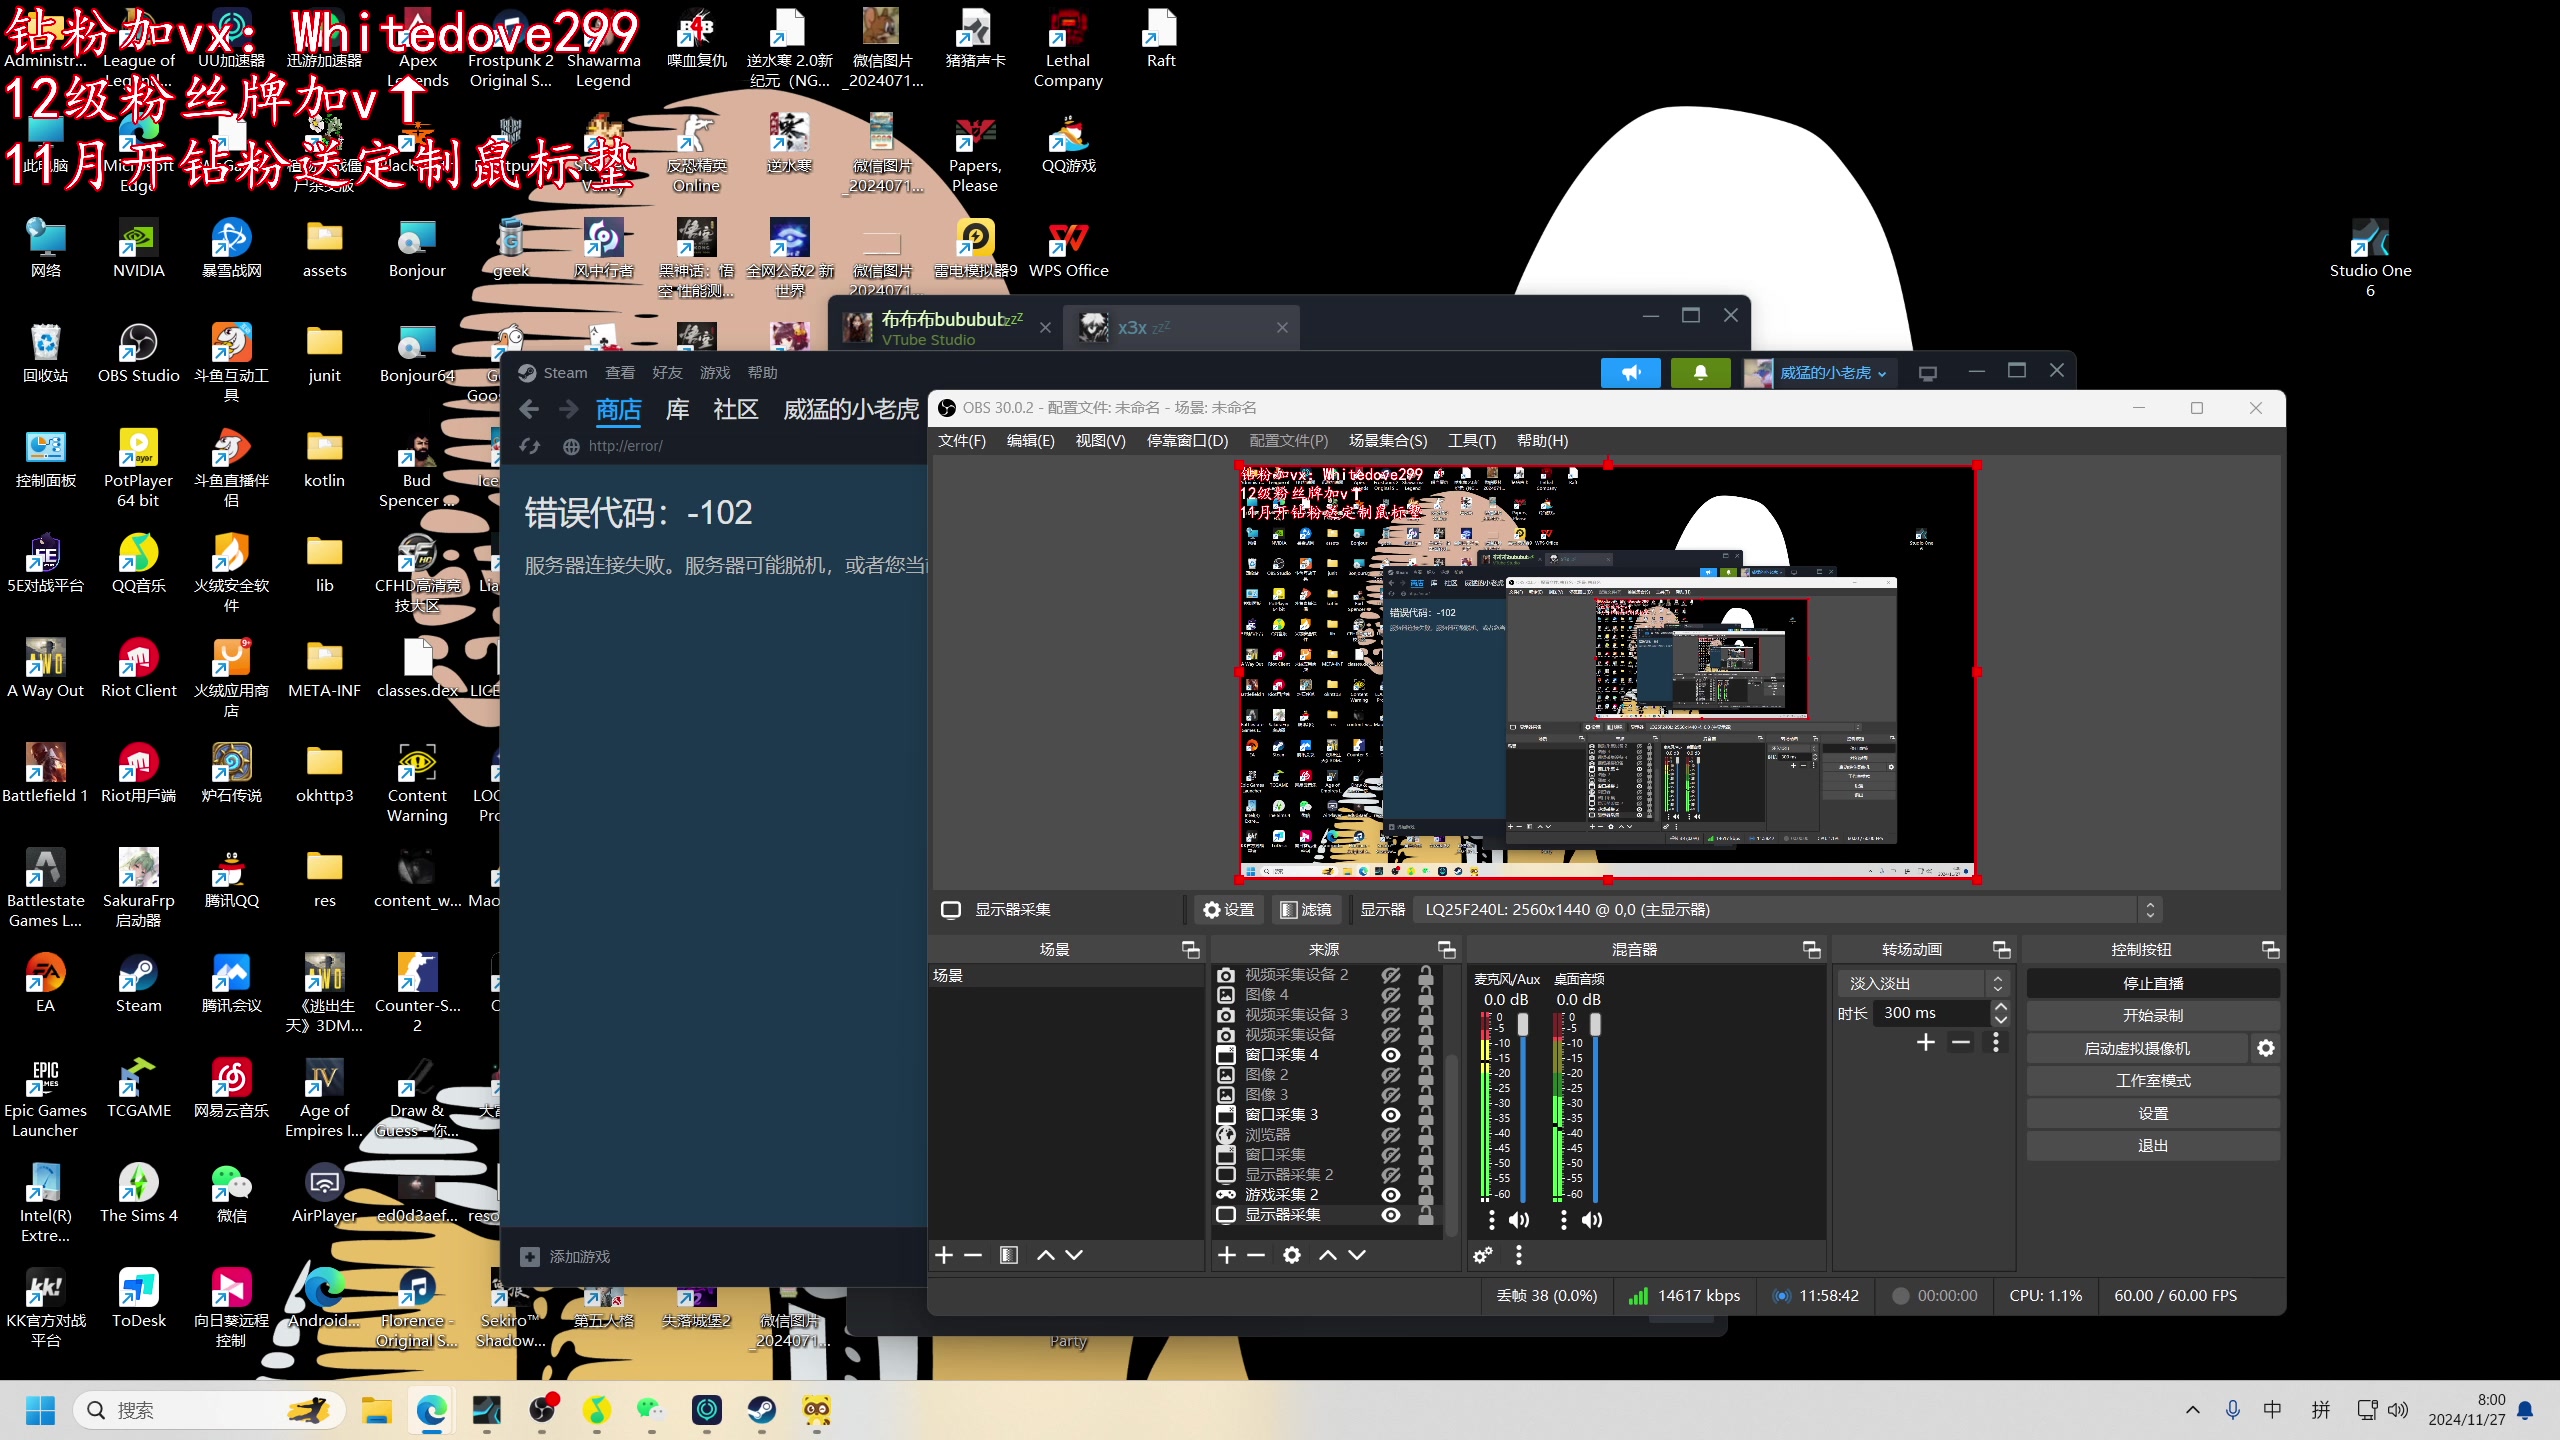Viewport: 2560px width, 1440px height.
Task: Open the 停靠窗口(D) menu in OBS
Action: [1187, 441]
